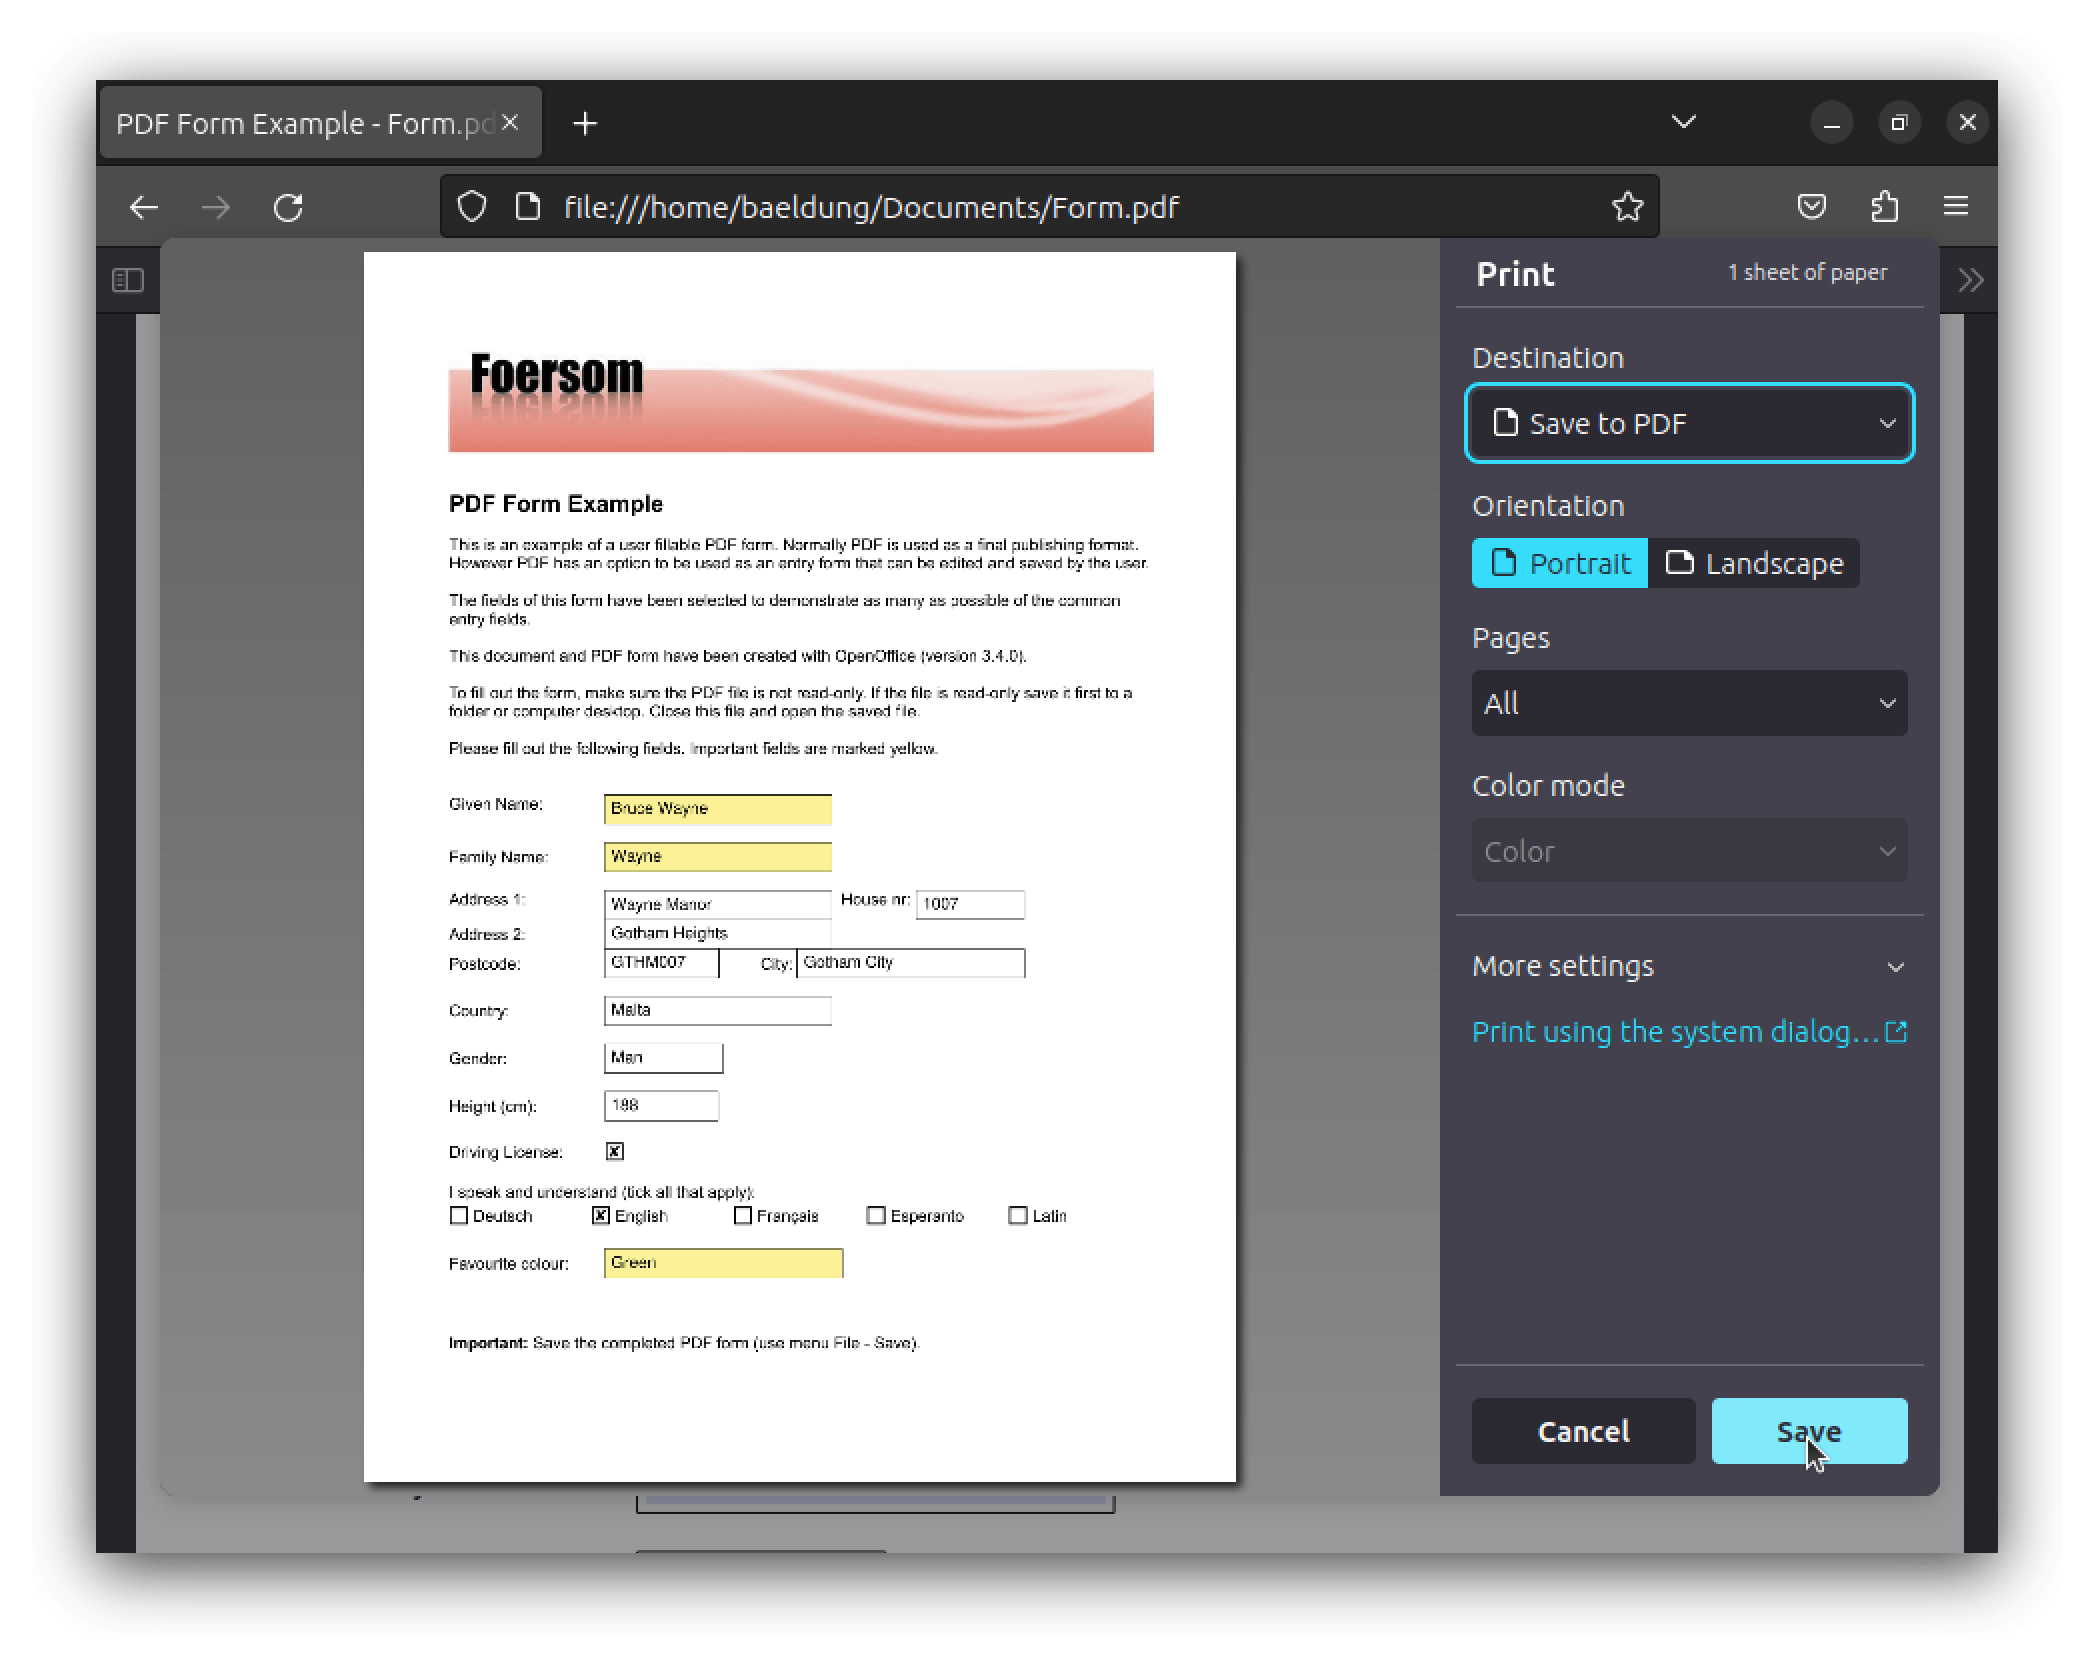
Task: Click the Foersom logo banner in preview
Action: coord(801,401)
